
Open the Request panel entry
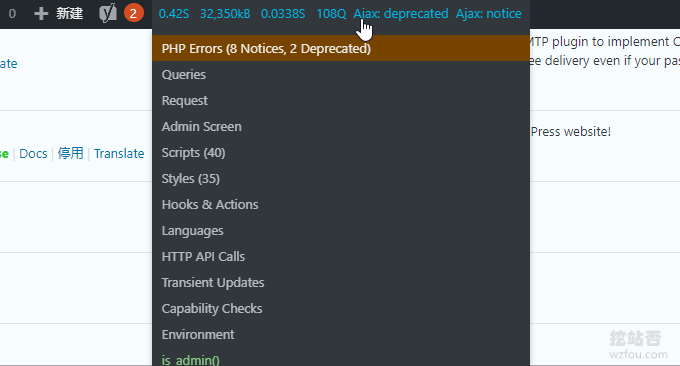(x=340, y=100)
